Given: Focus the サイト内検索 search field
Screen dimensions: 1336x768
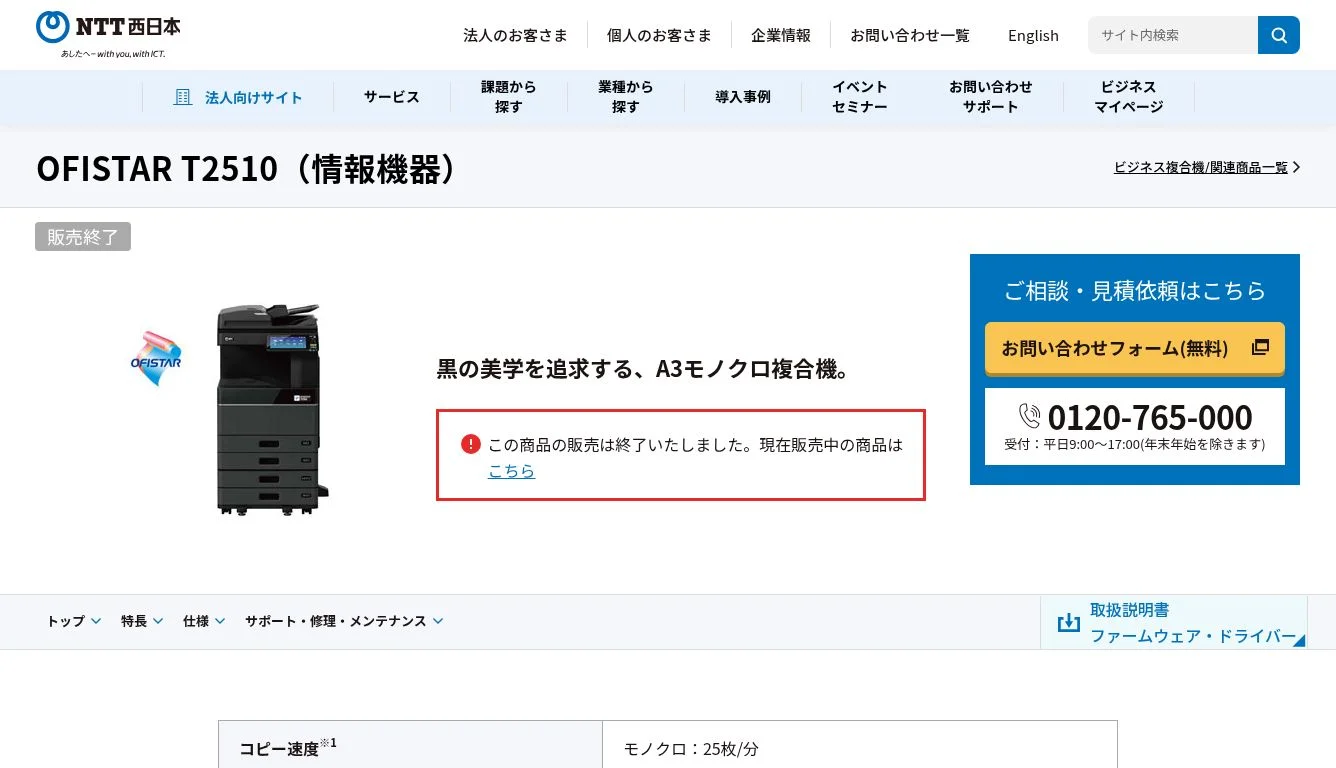Looking at the screenshot, I should tap(1173, 35).
